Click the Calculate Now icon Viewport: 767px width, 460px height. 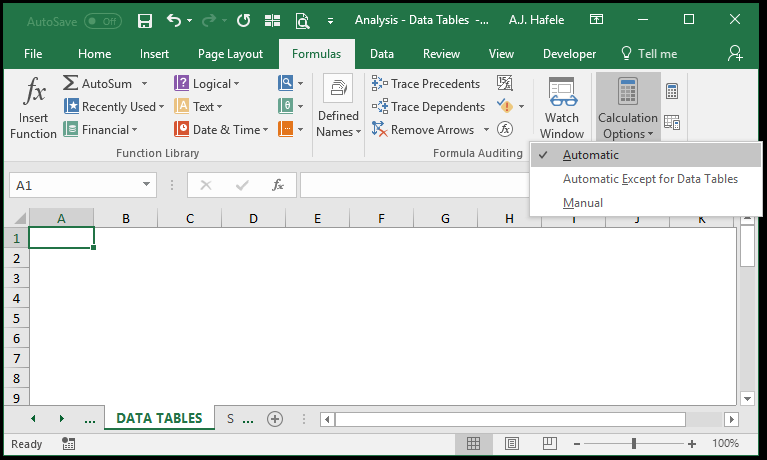tap(672, 91)
